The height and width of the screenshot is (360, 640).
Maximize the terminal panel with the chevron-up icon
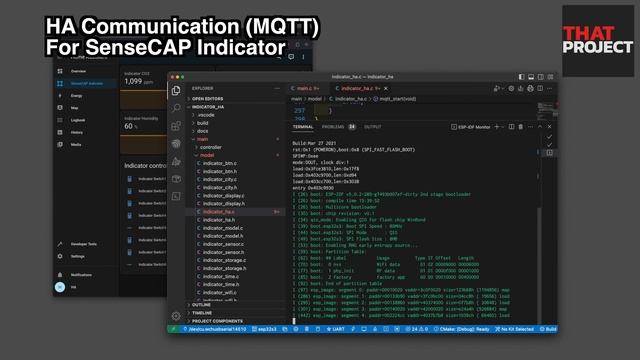[x=540, y=127]
